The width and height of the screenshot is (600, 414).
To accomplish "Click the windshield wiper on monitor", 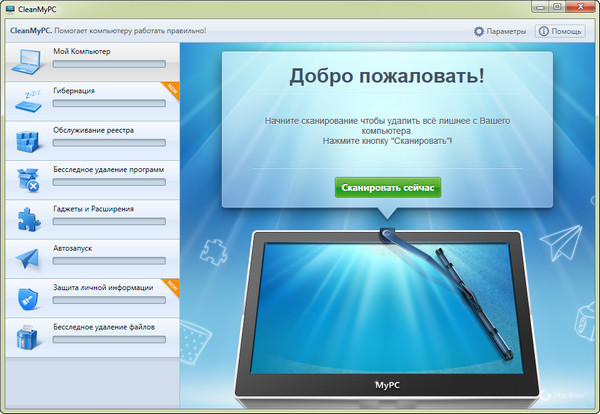I will [x=448, y=293].
